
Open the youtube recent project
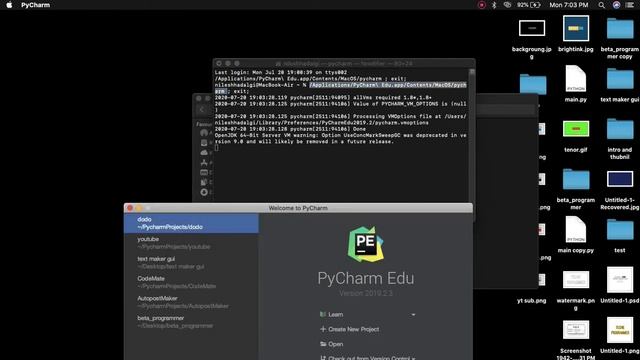(191, 243)
